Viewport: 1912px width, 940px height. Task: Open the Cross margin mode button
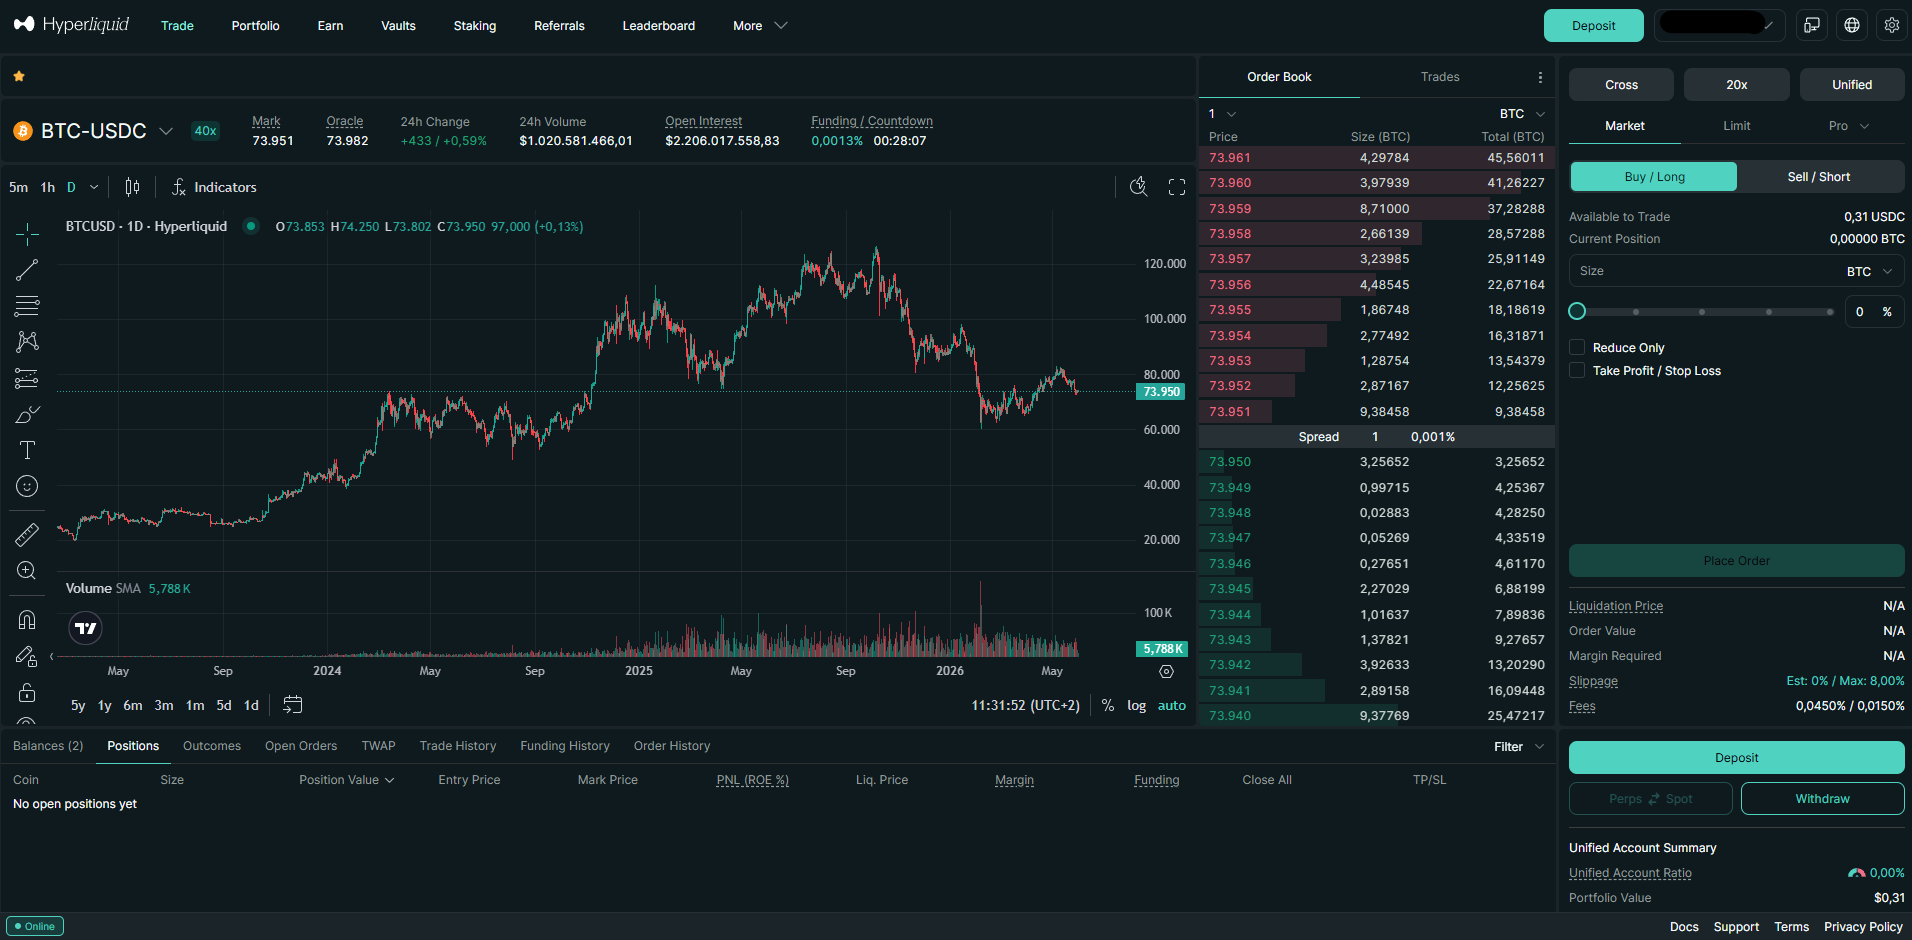[x=1621, y=85]
